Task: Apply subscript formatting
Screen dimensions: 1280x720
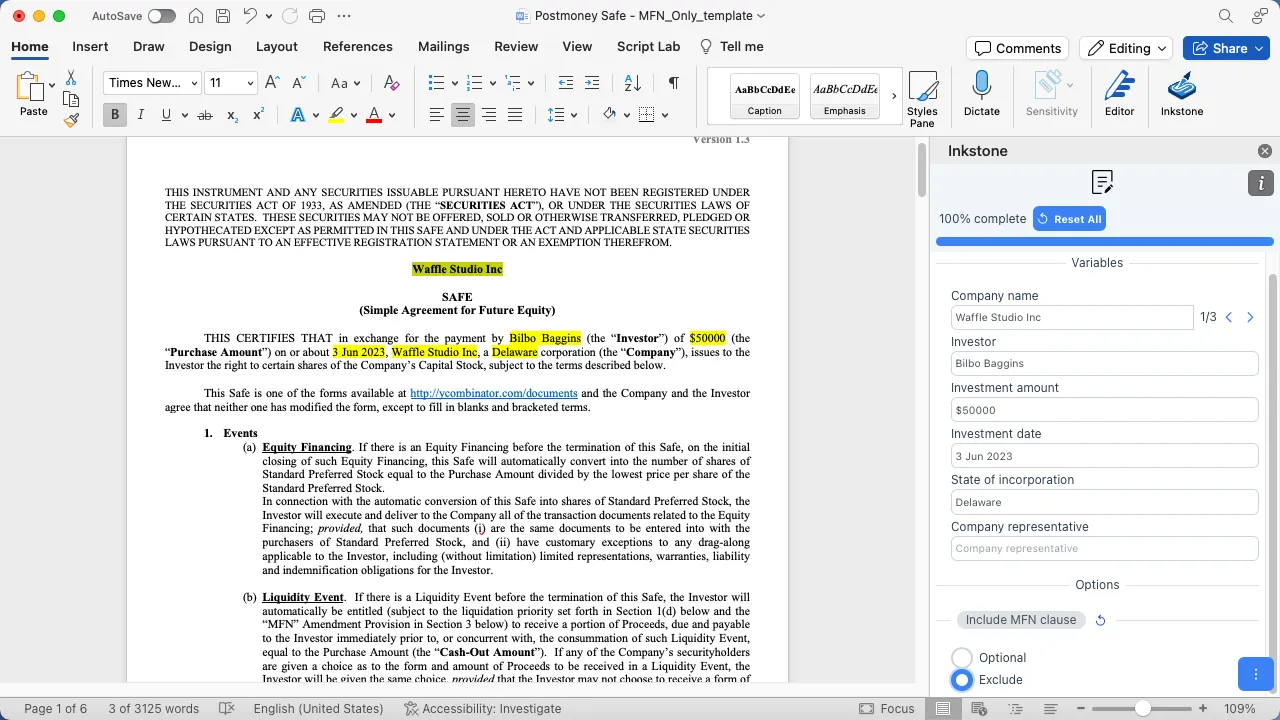Action: [232, 115]
